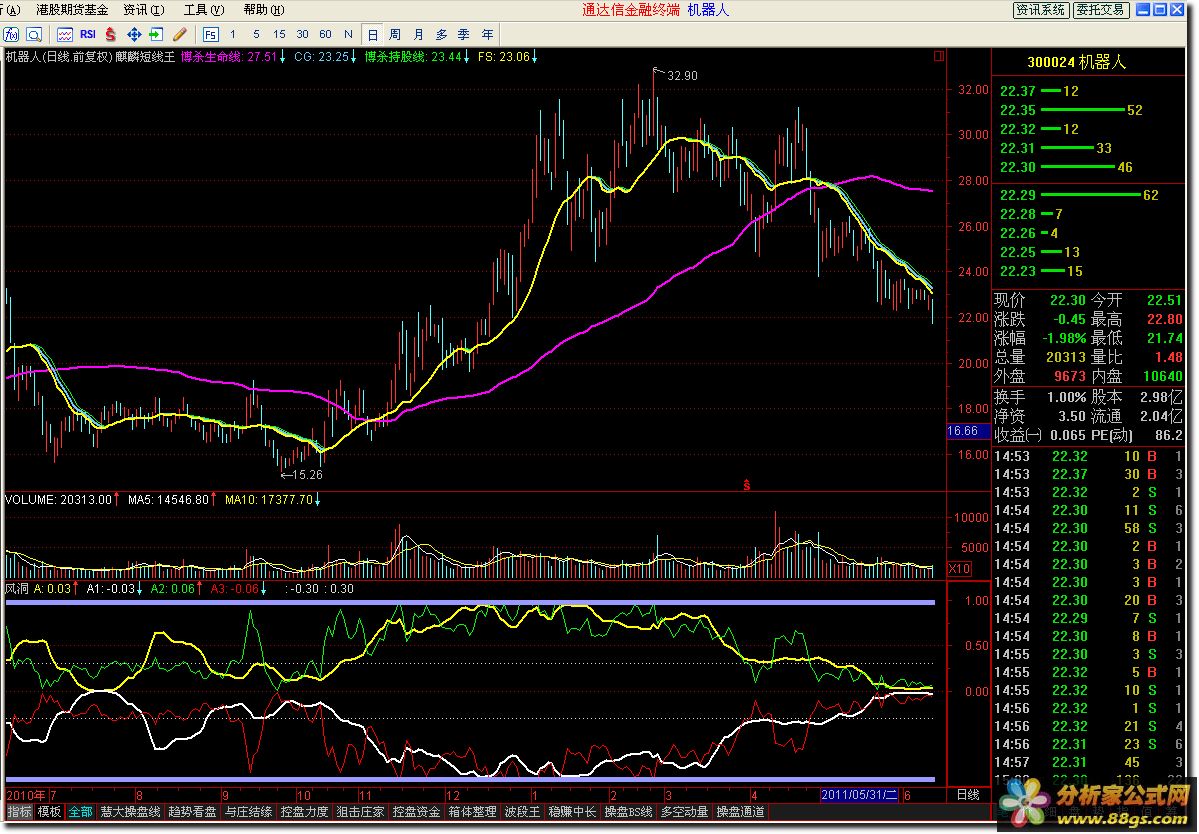Click the red S marker below price chart

(x=746, y=485)
